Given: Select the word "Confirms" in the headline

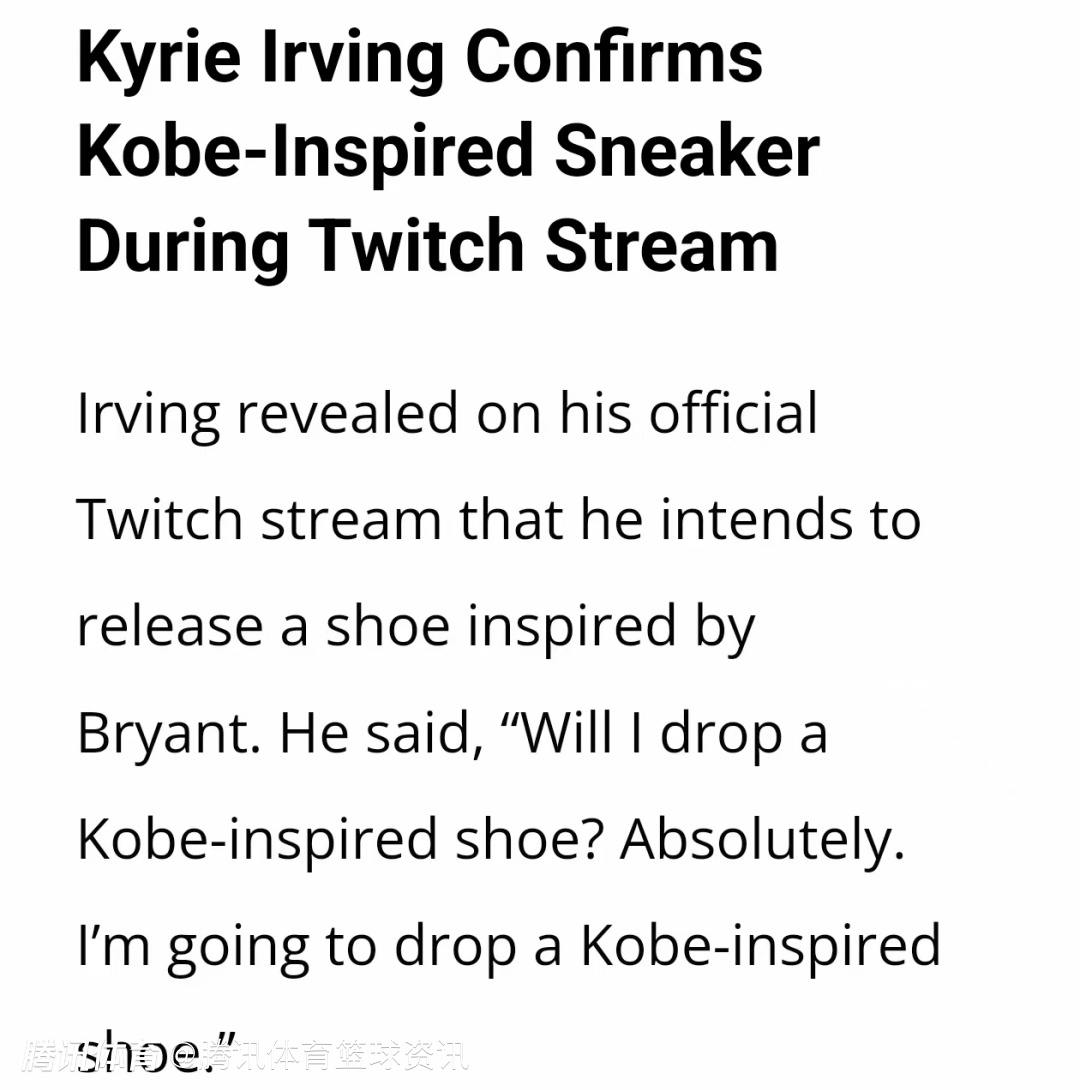Looking at the screenshot, I should (614, 56).
